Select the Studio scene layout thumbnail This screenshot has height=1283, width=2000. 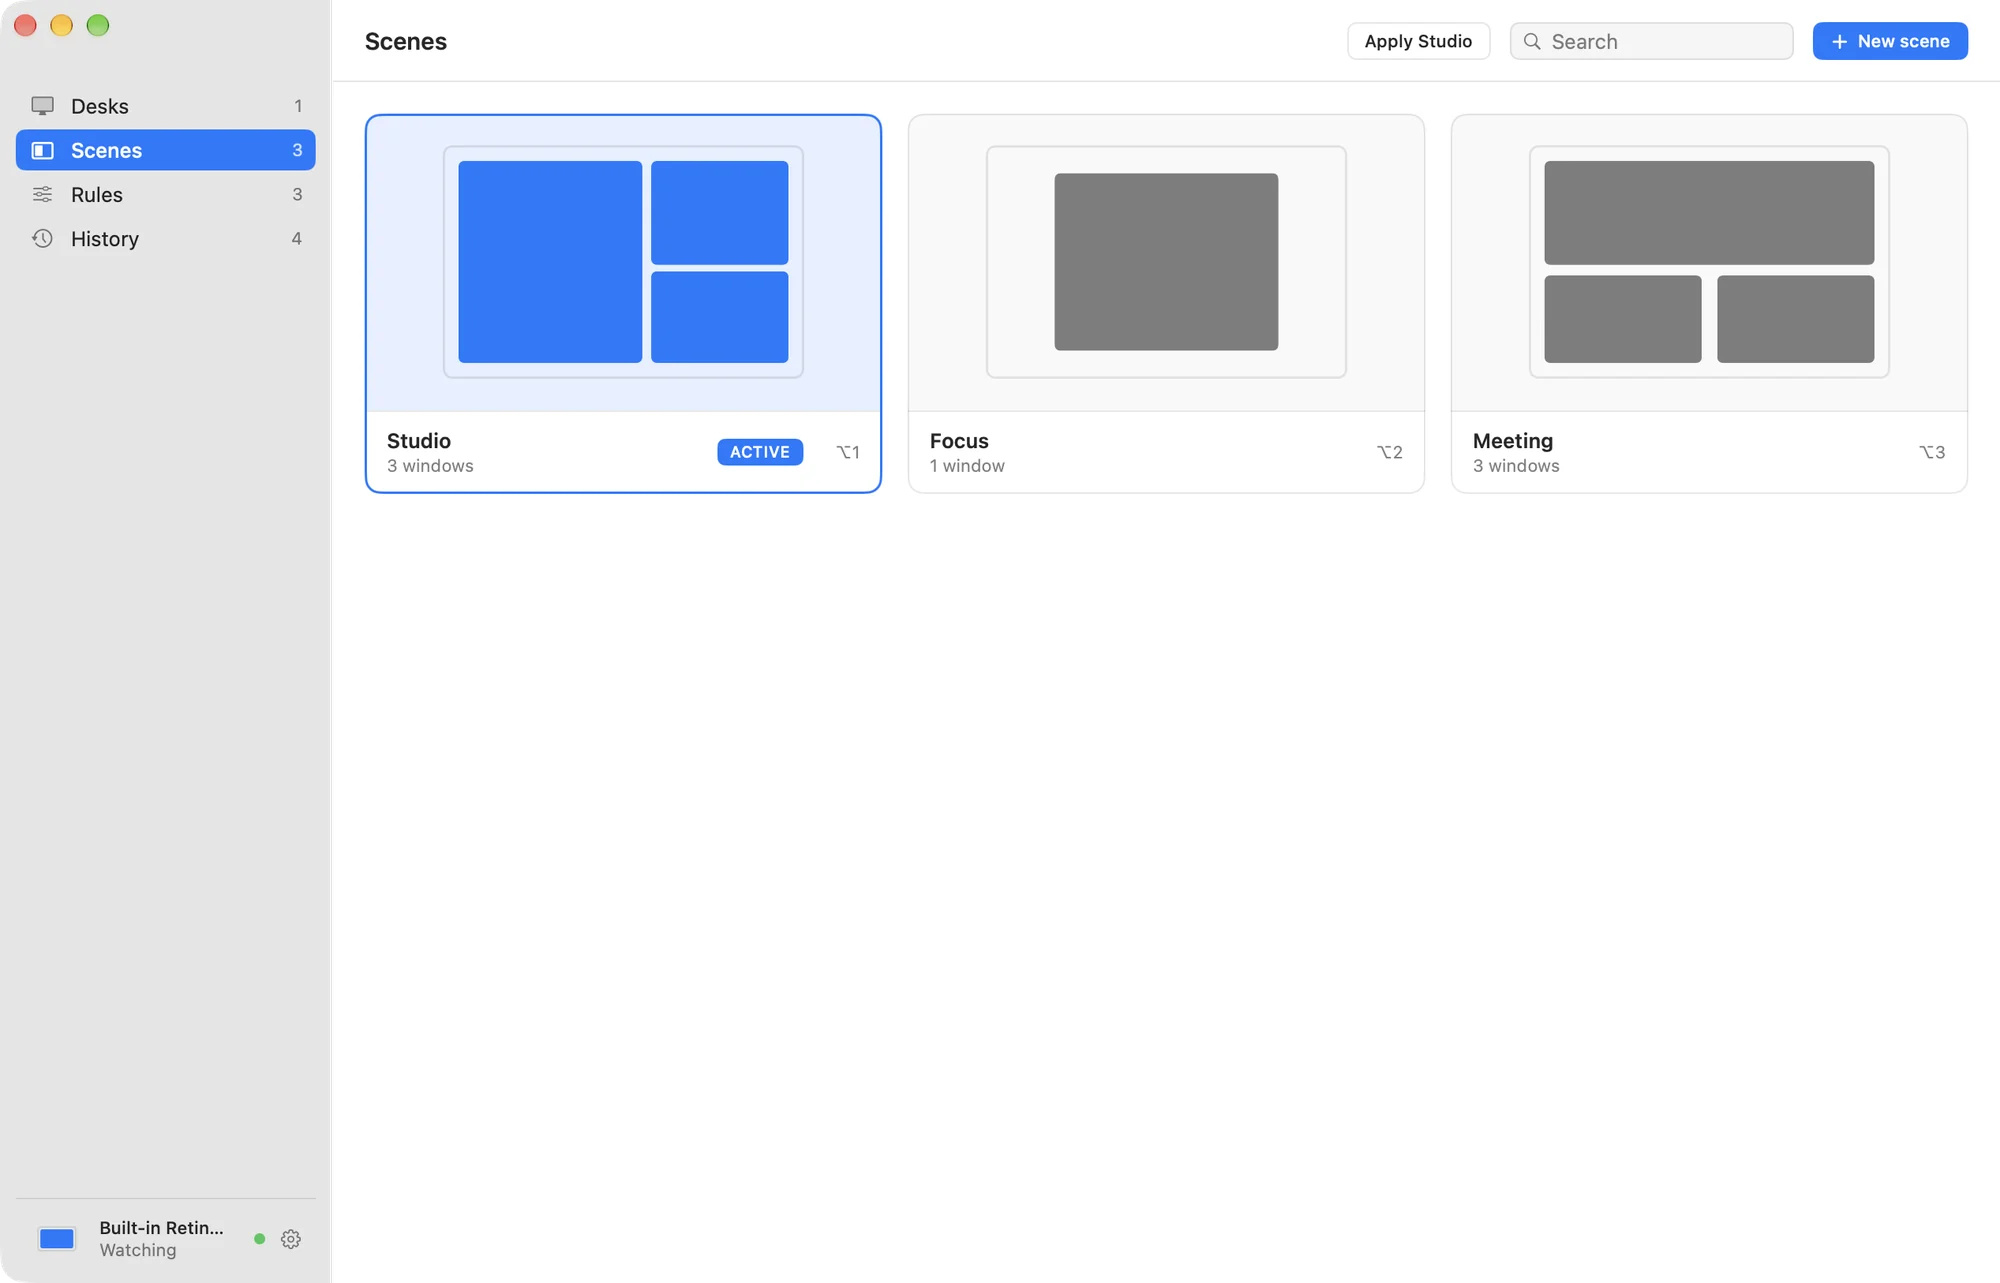point(623,262)
